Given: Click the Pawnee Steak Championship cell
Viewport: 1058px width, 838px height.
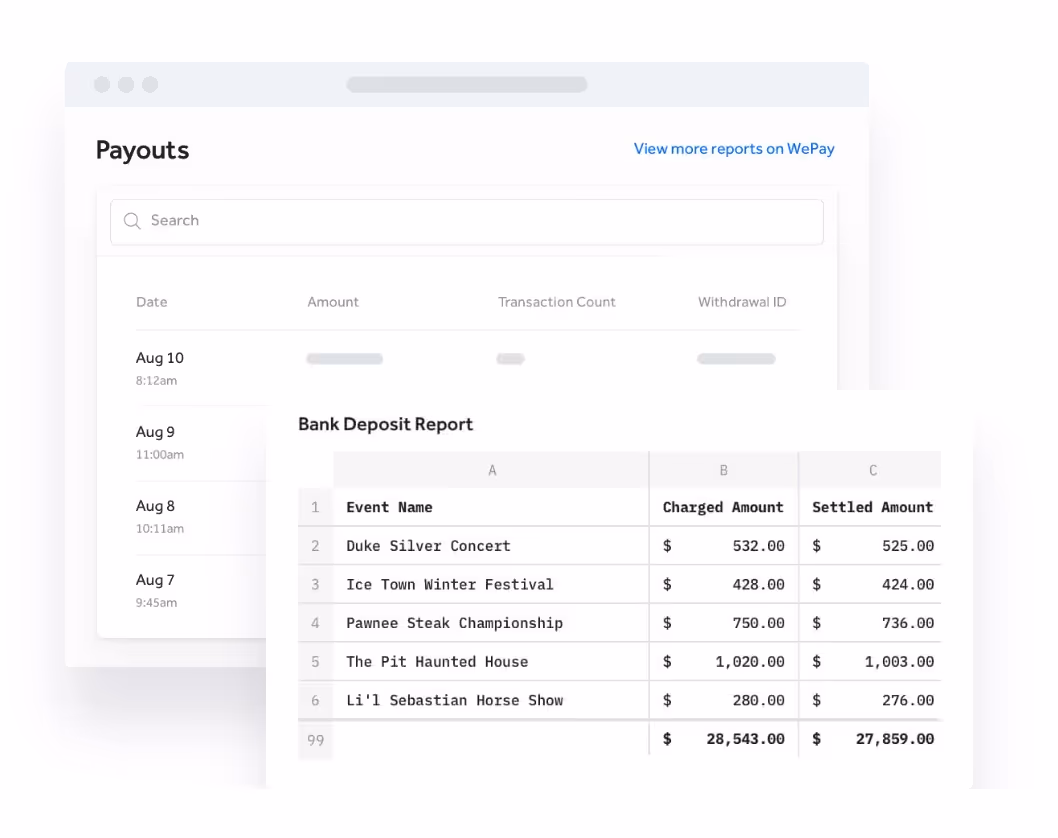Looking at the screenshot, I should [x=491, y=623].
